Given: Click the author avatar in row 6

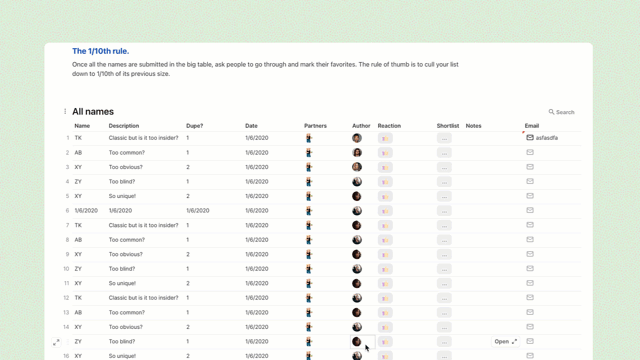Looking at the screenshot, I should (357, 211).
